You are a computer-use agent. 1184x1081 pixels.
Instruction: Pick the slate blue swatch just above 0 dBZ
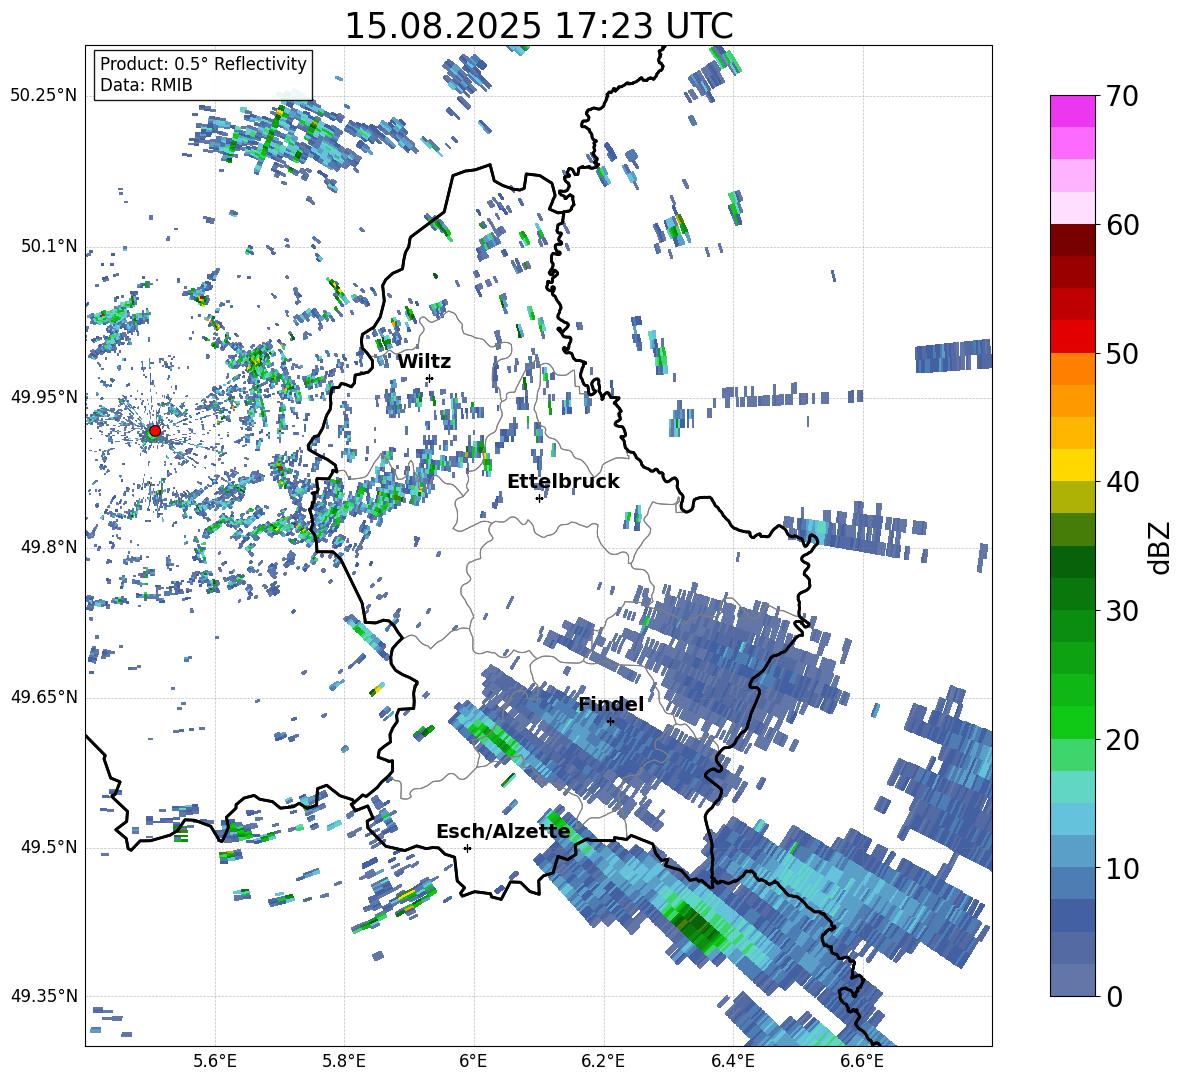pyautogui.click(x=1072, y=980)
